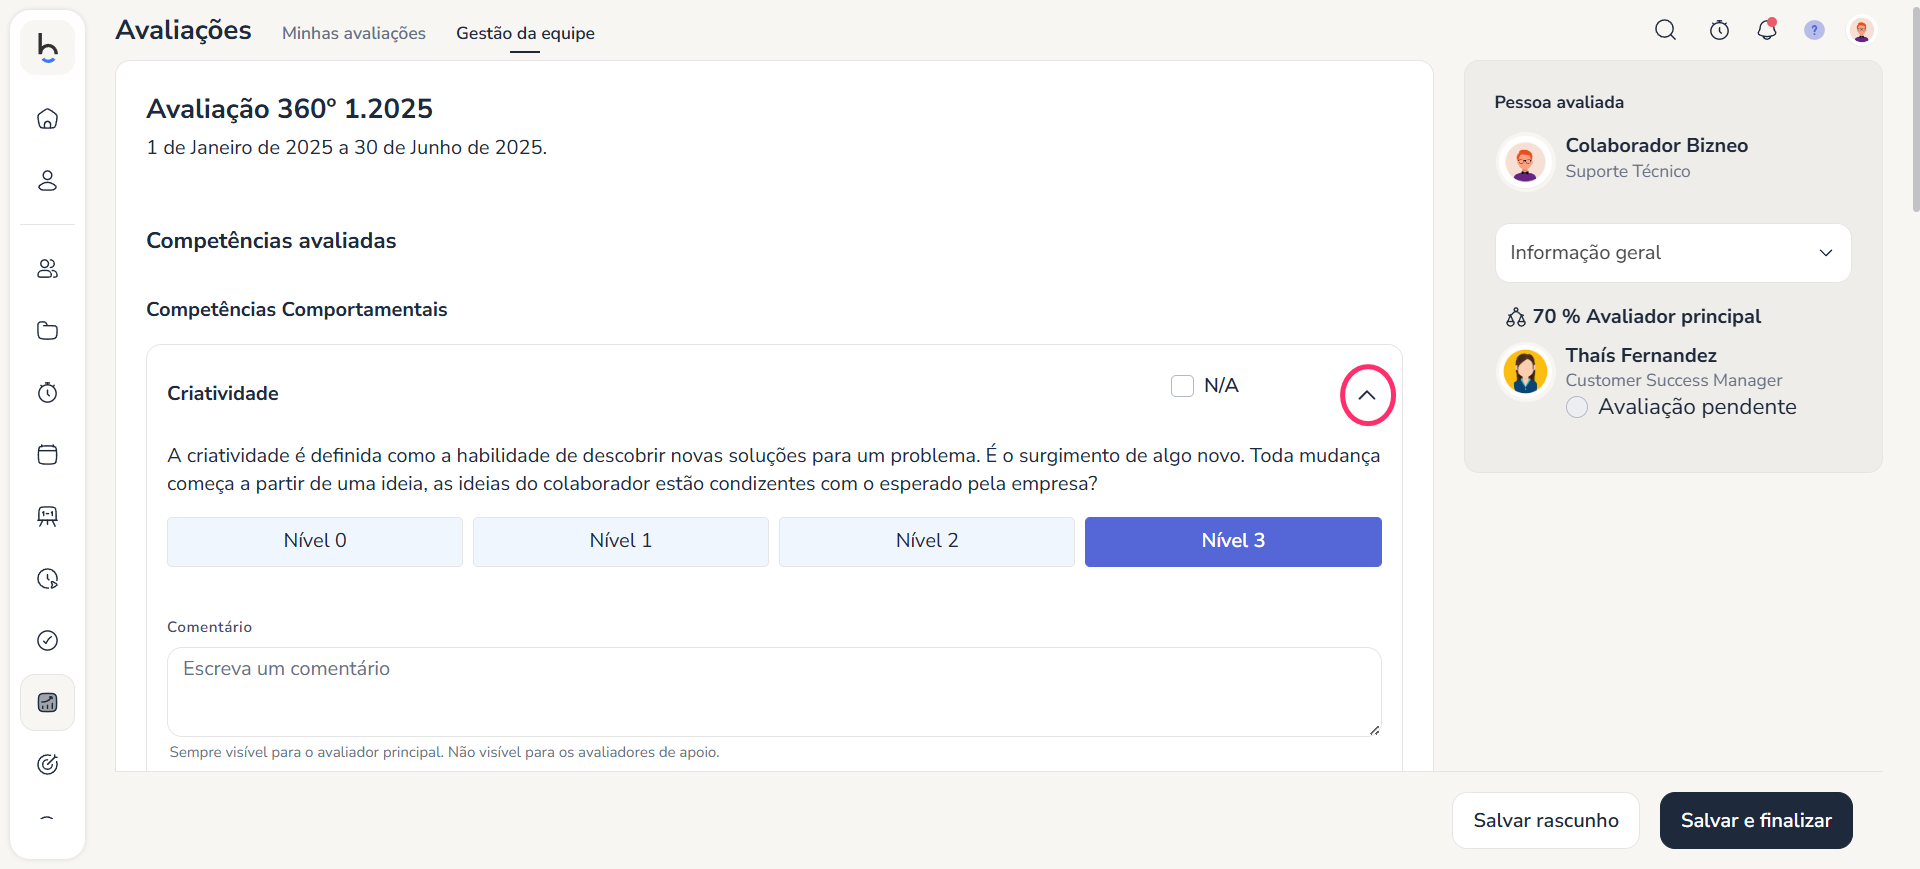Check the N/A checkbox for Criatividade
This screenshot has width=1920, height=869.
(1182, 386)
